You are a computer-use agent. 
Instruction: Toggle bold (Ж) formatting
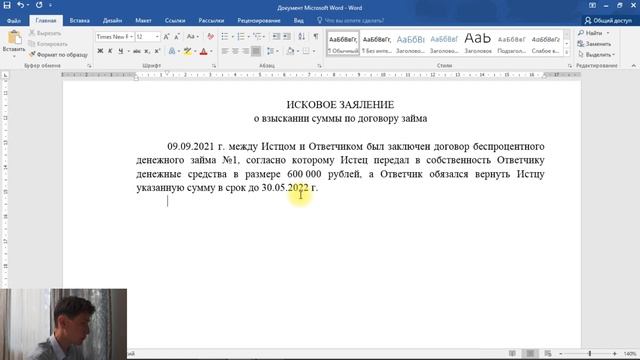100,51
